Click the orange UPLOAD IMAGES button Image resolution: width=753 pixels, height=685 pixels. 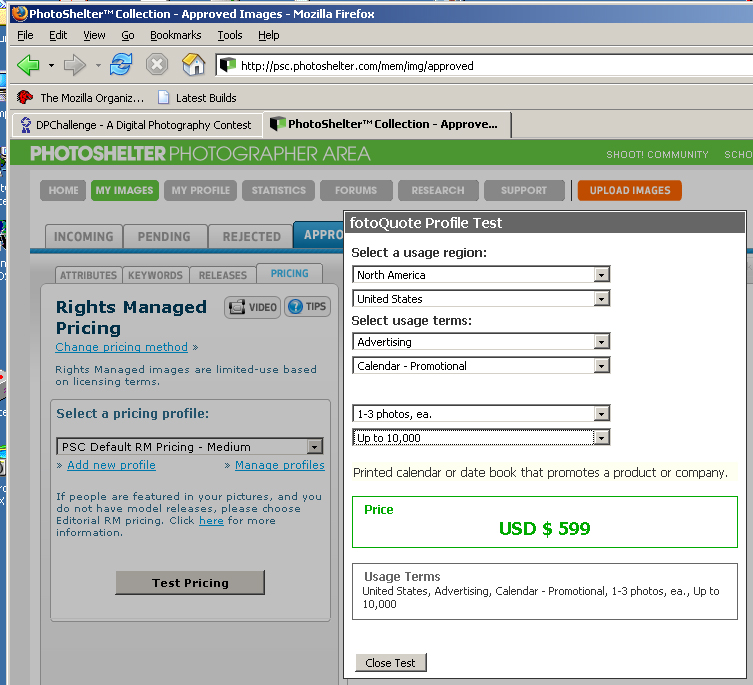630,190
